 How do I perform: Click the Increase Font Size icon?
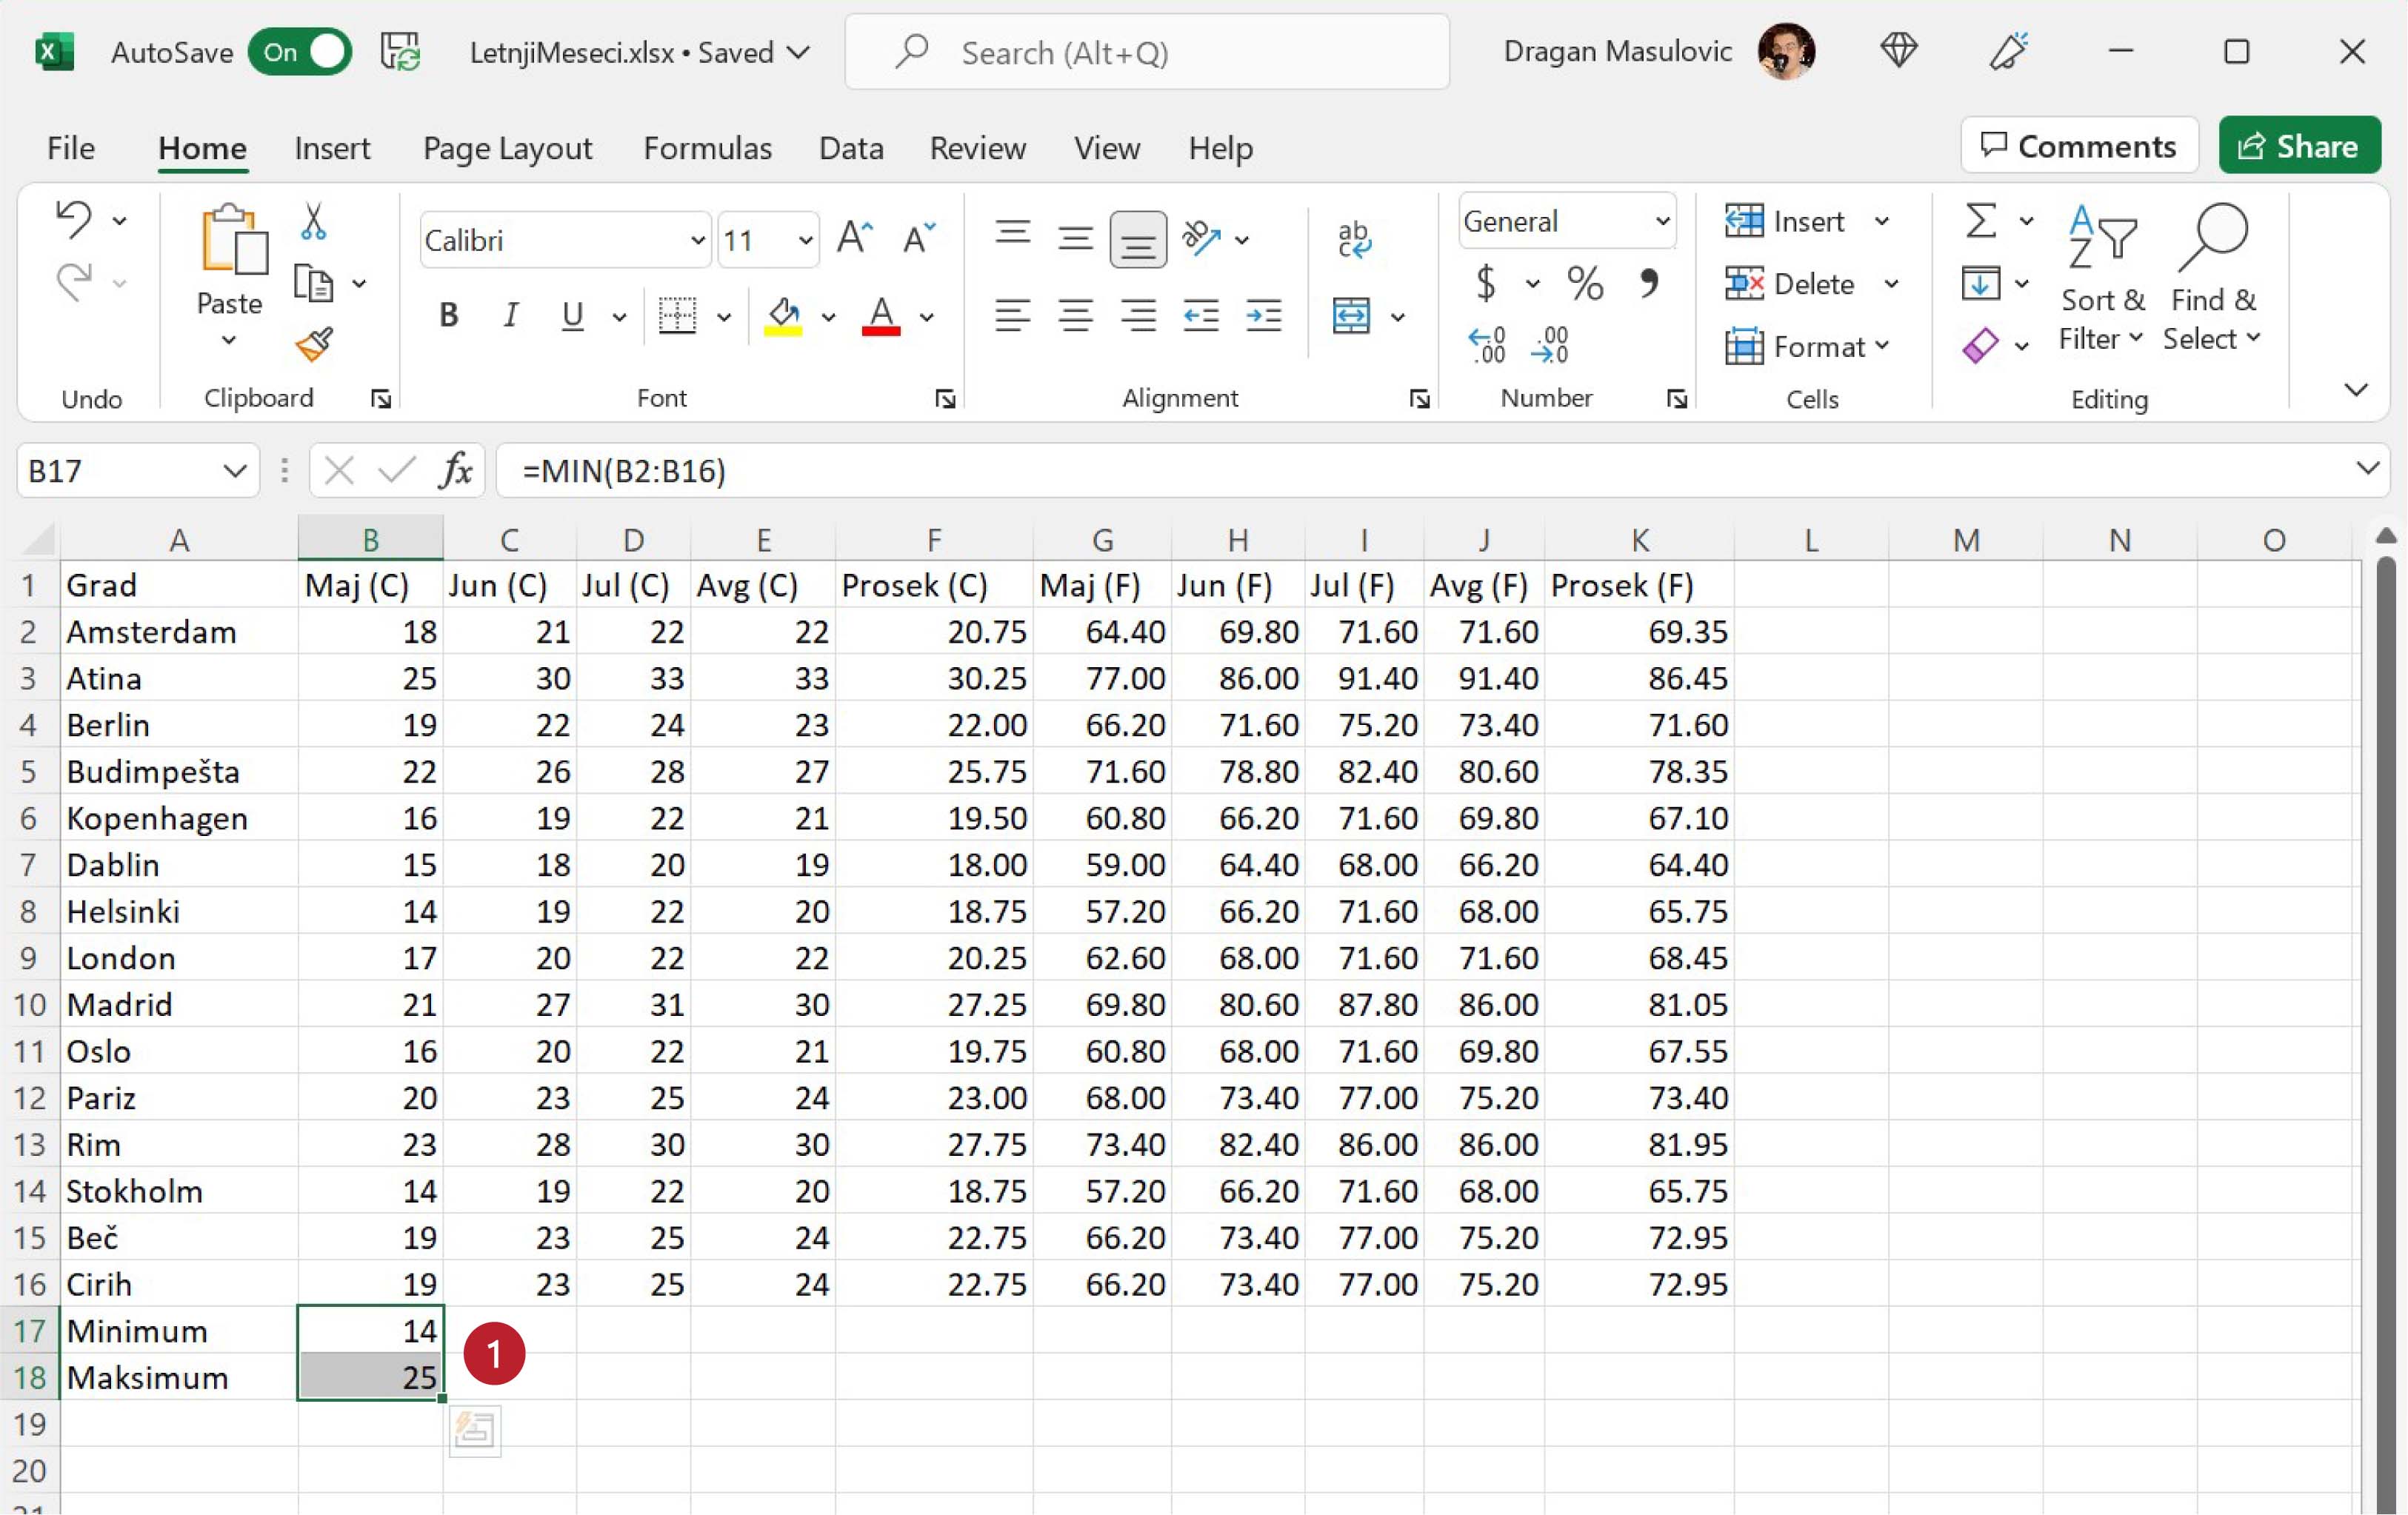854,239
